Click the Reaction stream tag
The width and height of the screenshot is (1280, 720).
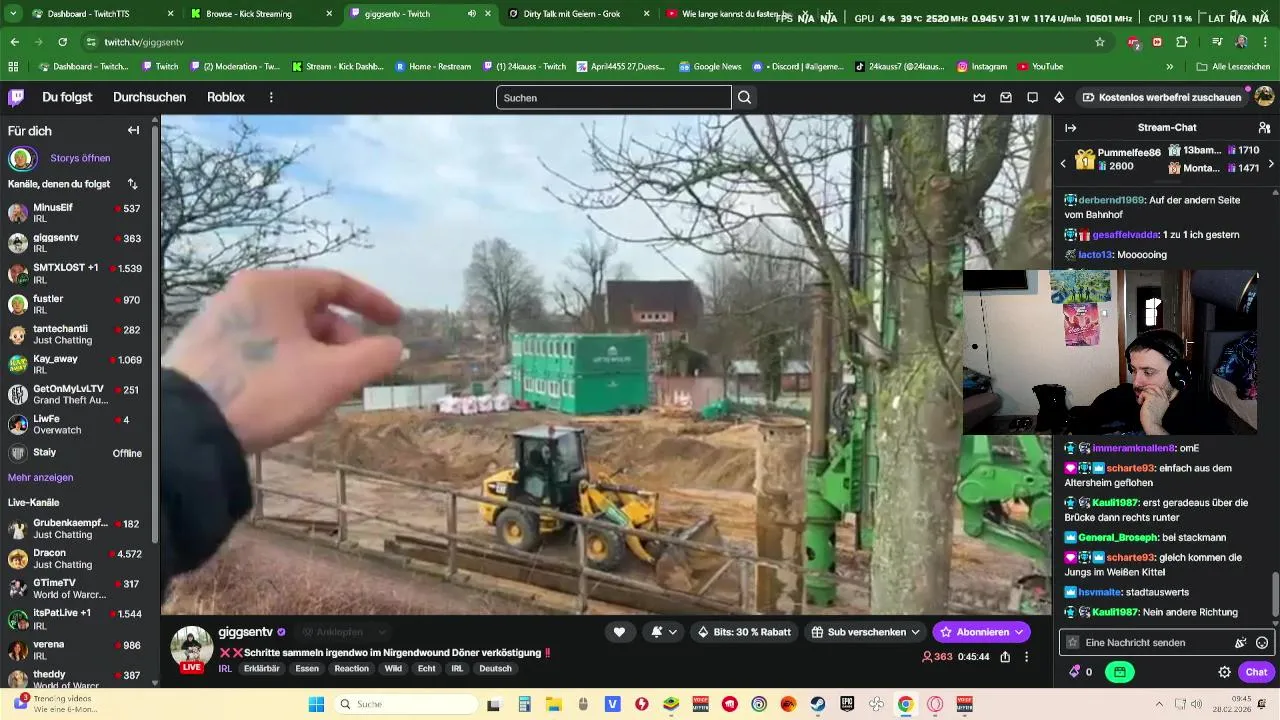coord(351,669)
